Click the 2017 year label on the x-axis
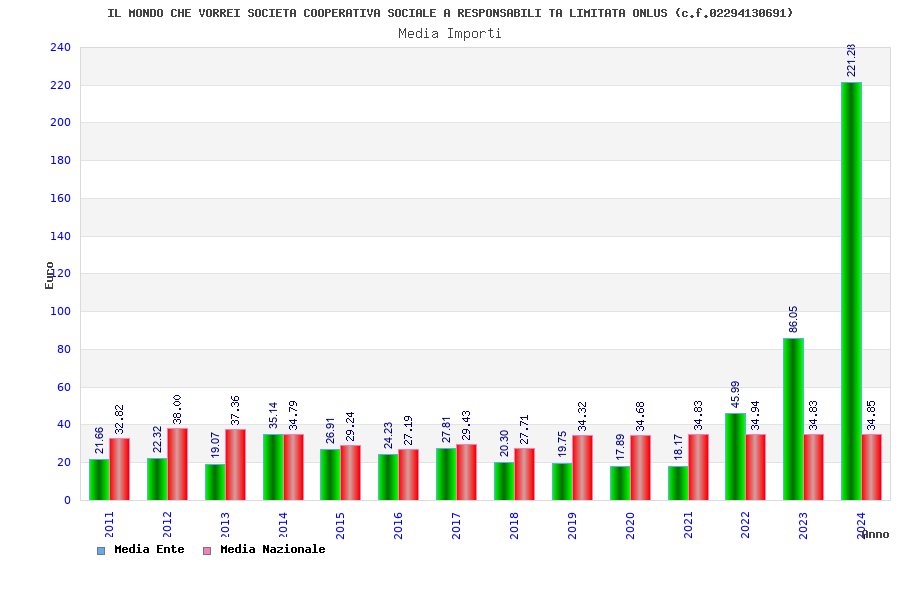 pyautogui.click(x=457, y=525)
